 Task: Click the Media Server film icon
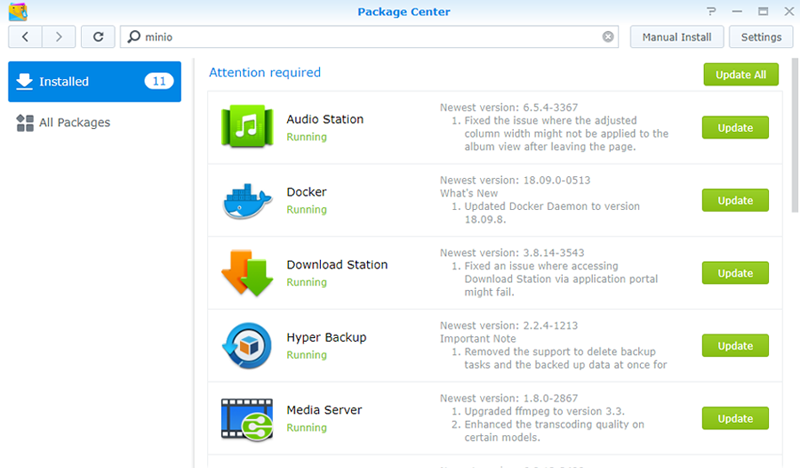pos(247,419)
